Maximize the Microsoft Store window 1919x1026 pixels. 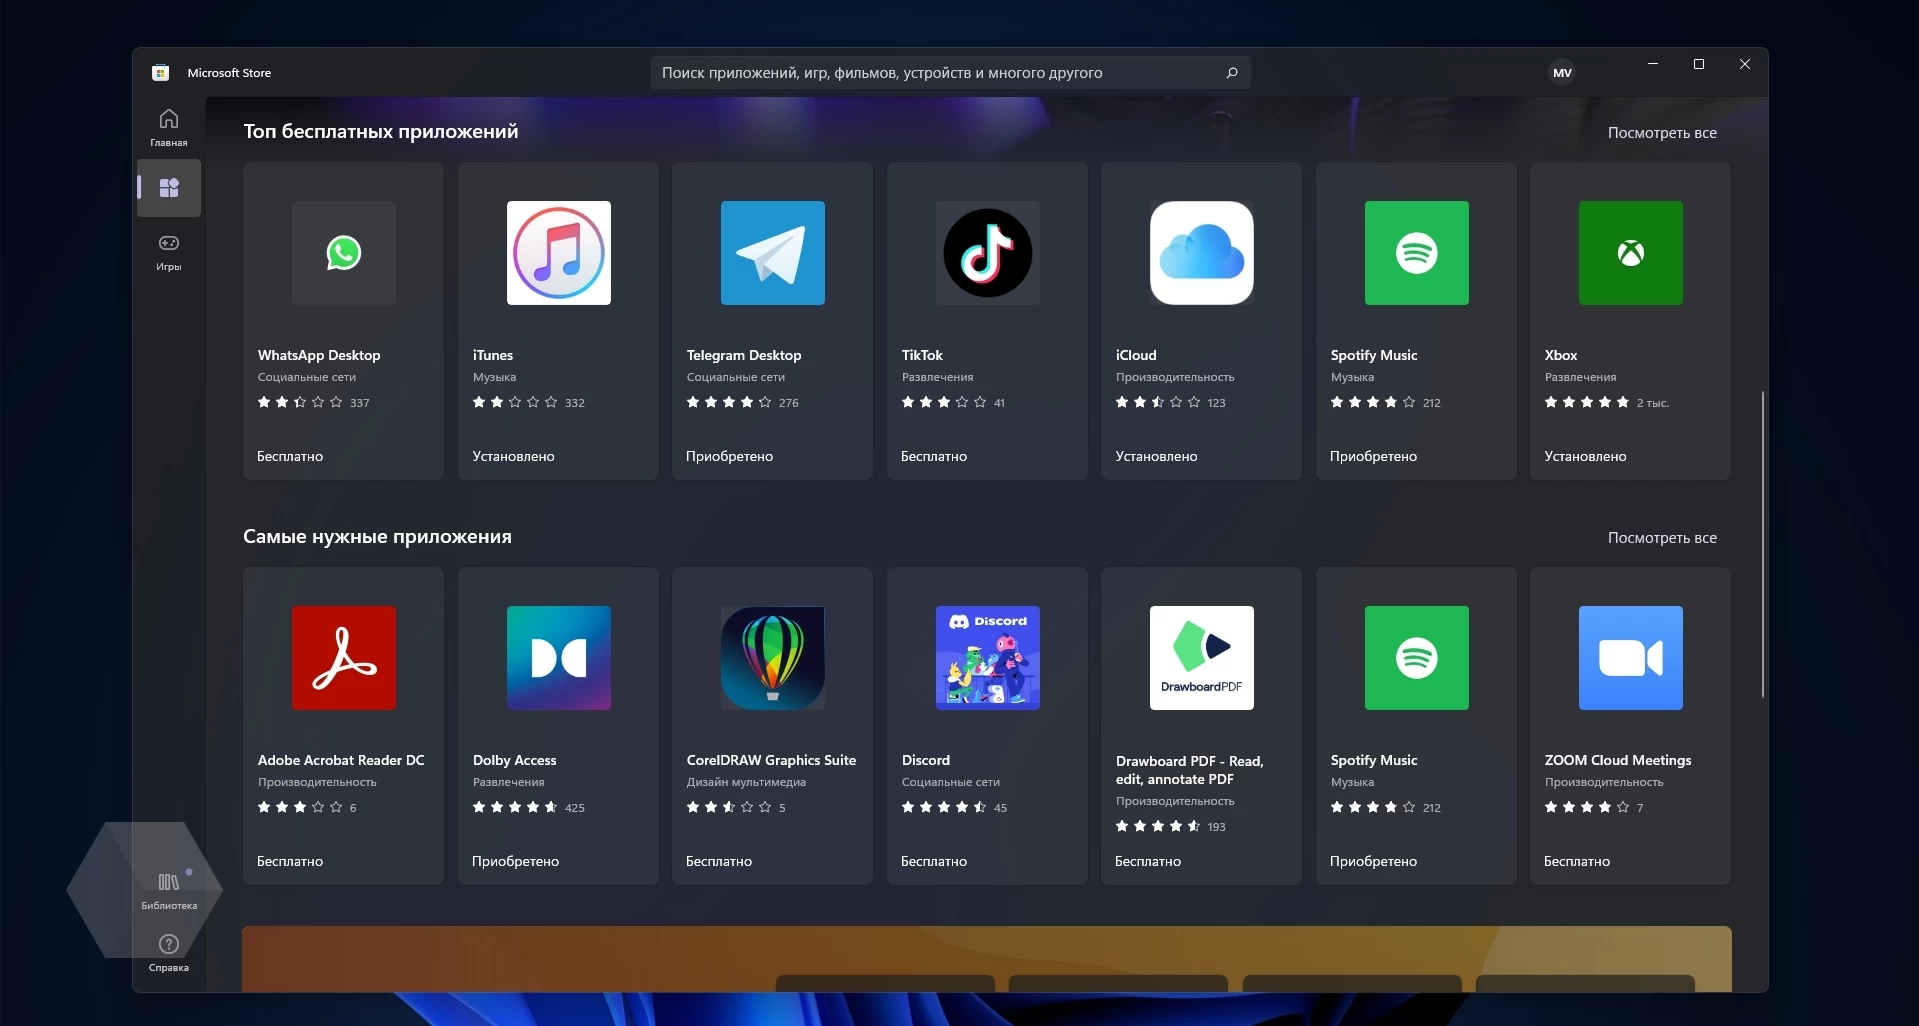pos(1699,64)
